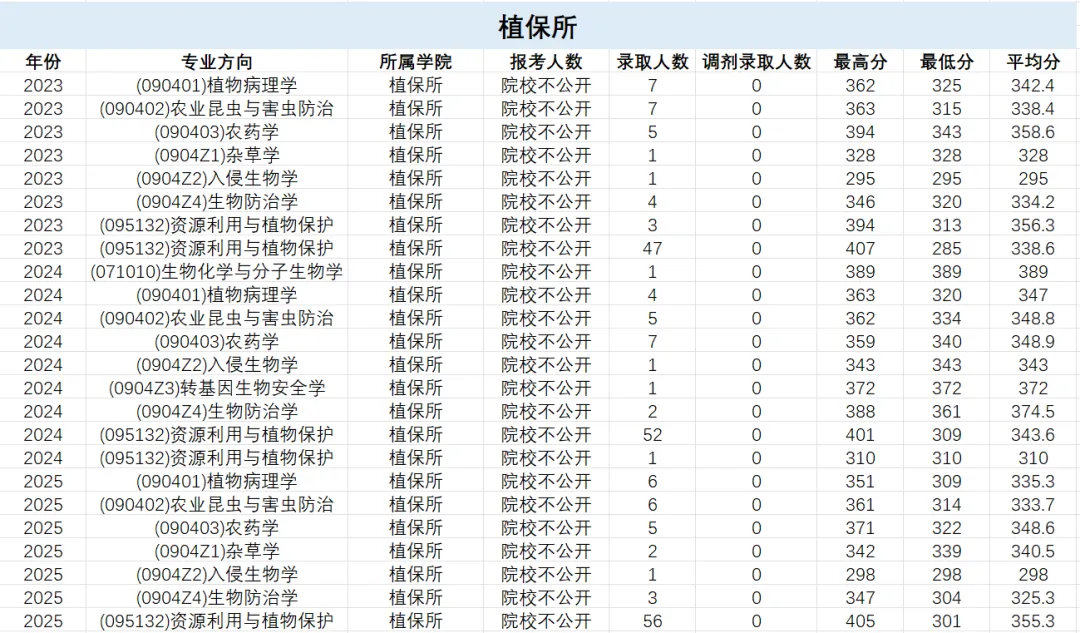The image size is (1080, 633).
Task: Select admitted count cell 56
Action: click(652, 621)
